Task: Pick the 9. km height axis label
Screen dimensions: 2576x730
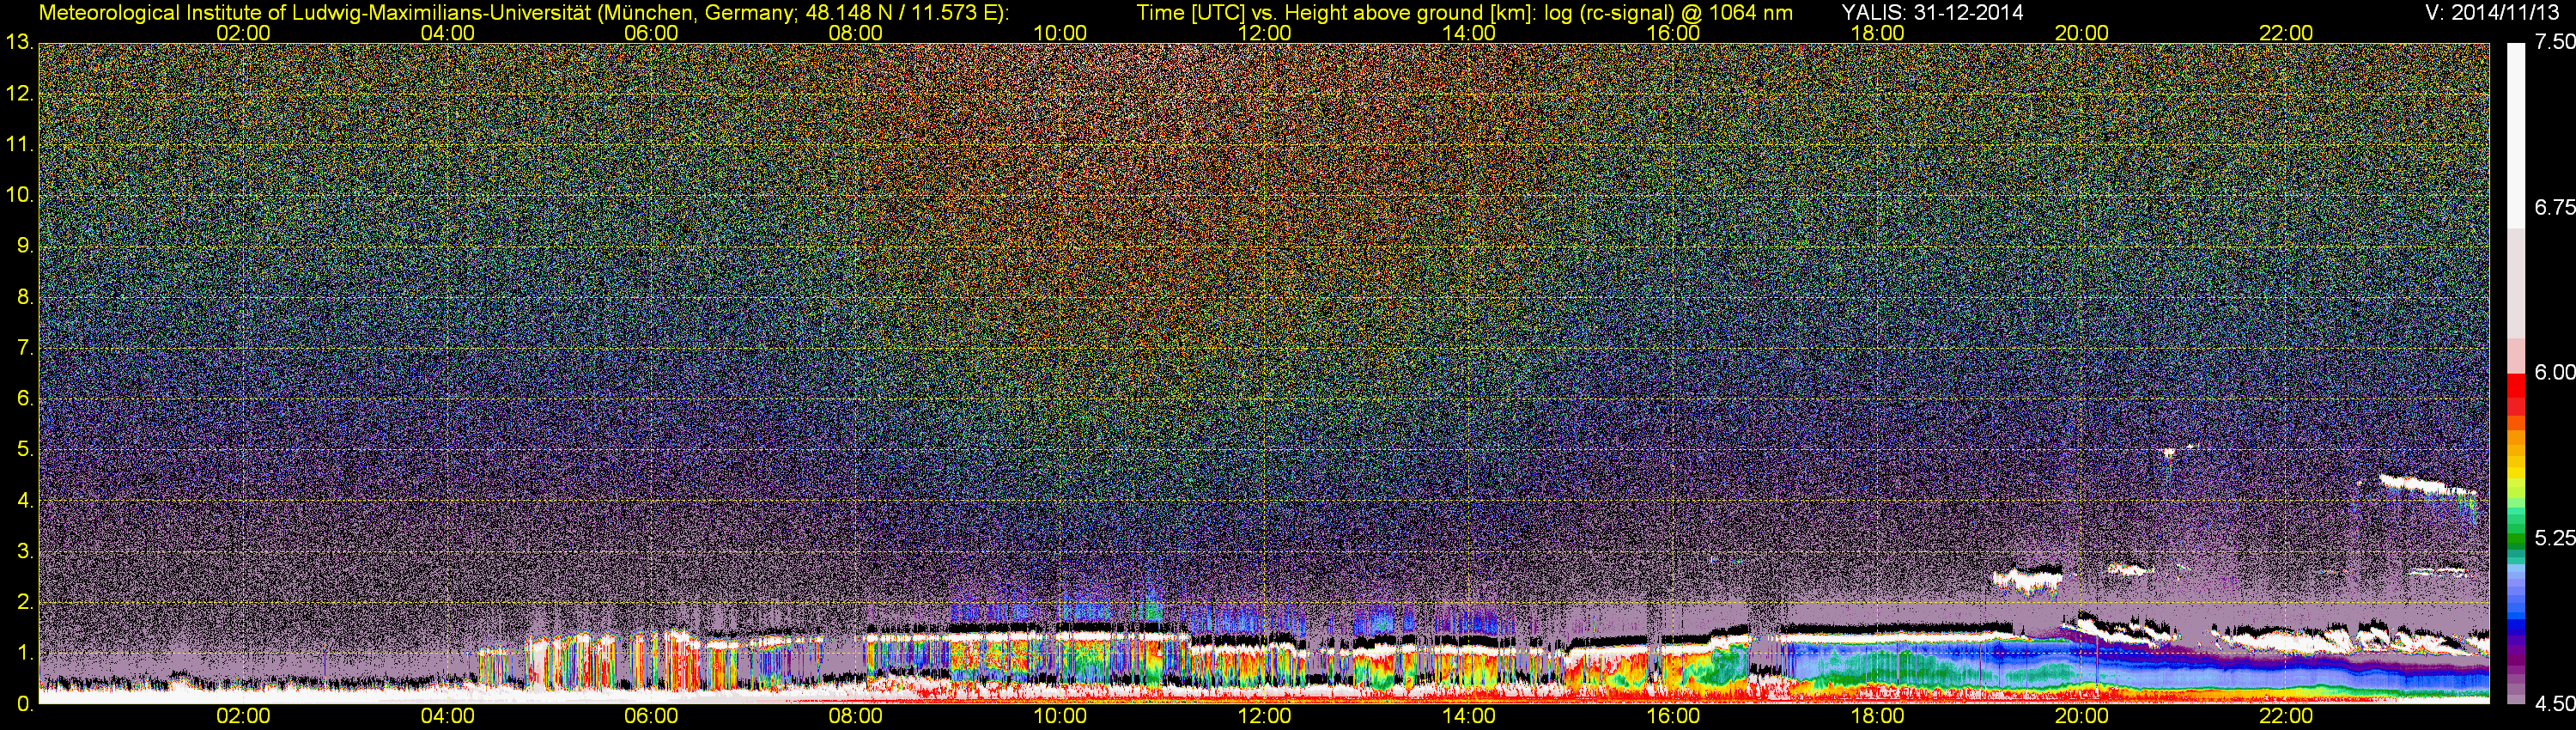Action: click(25, 246)
